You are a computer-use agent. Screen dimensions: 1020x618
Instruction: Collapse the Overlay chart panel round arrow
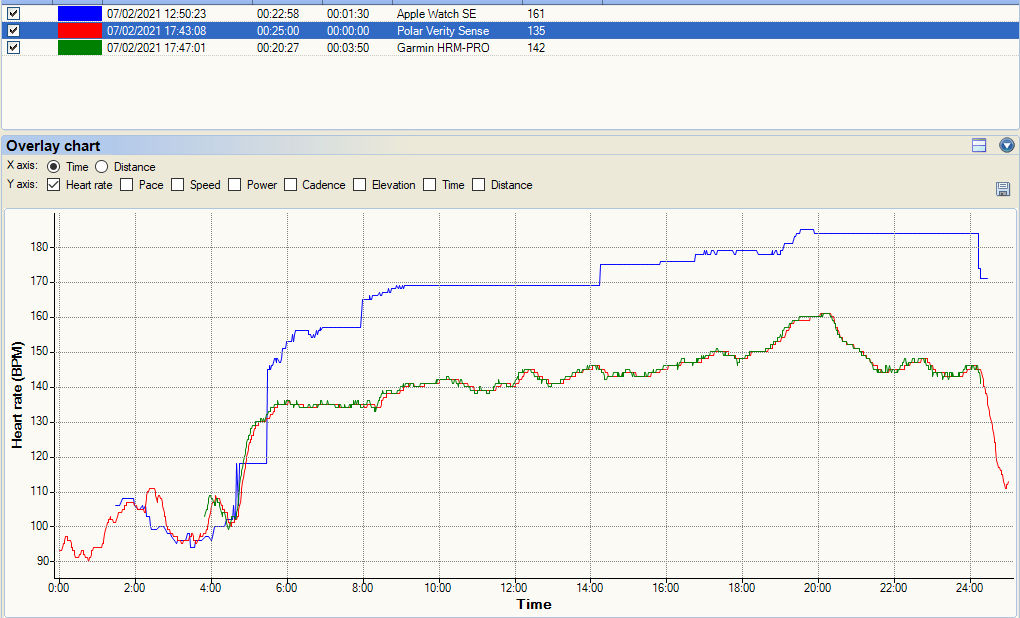[1006, 145]
